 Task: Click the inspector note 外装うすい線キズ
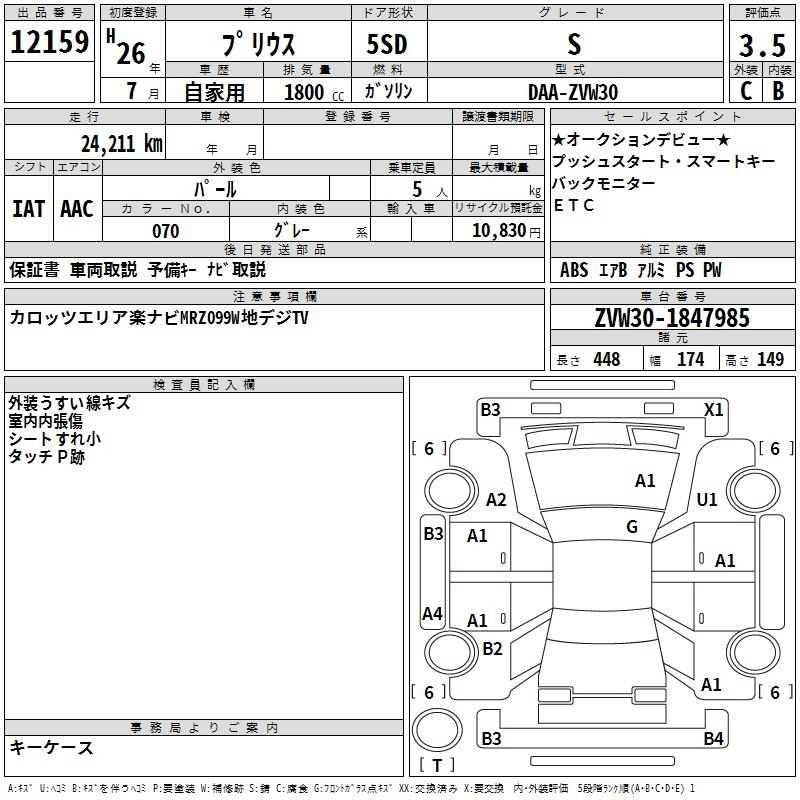[69, 403]
